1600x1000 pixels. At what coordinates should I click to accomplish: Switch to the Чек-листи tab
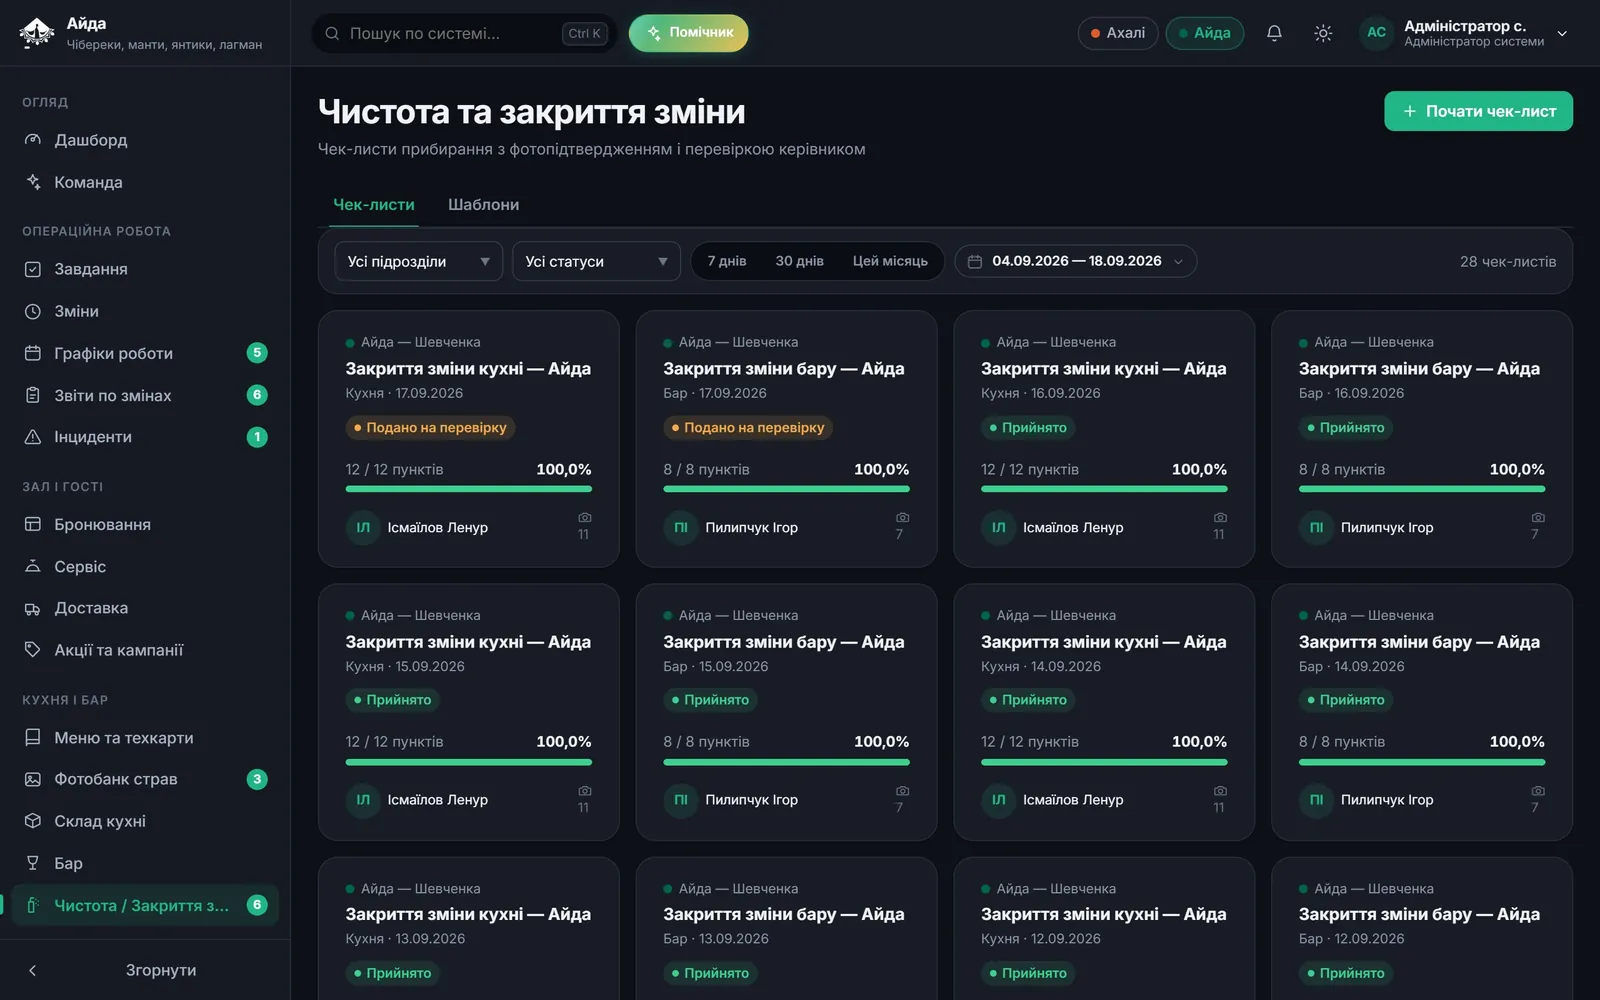[x=374, y=204]
